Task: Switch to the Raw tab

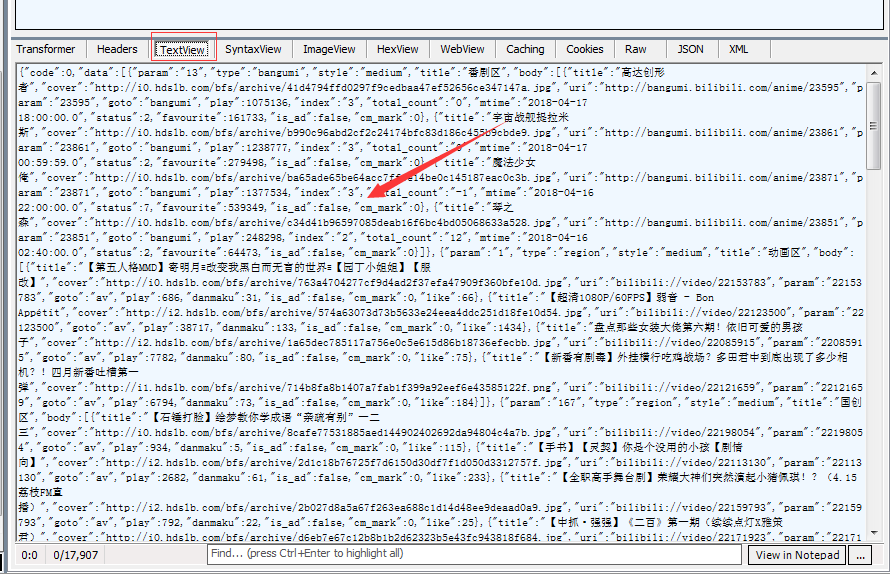Action: (636, 49)
